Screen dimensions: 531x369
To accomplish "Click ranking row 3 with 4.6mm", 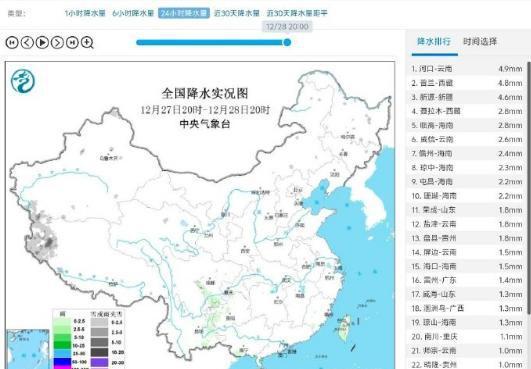I will point(467,97).
